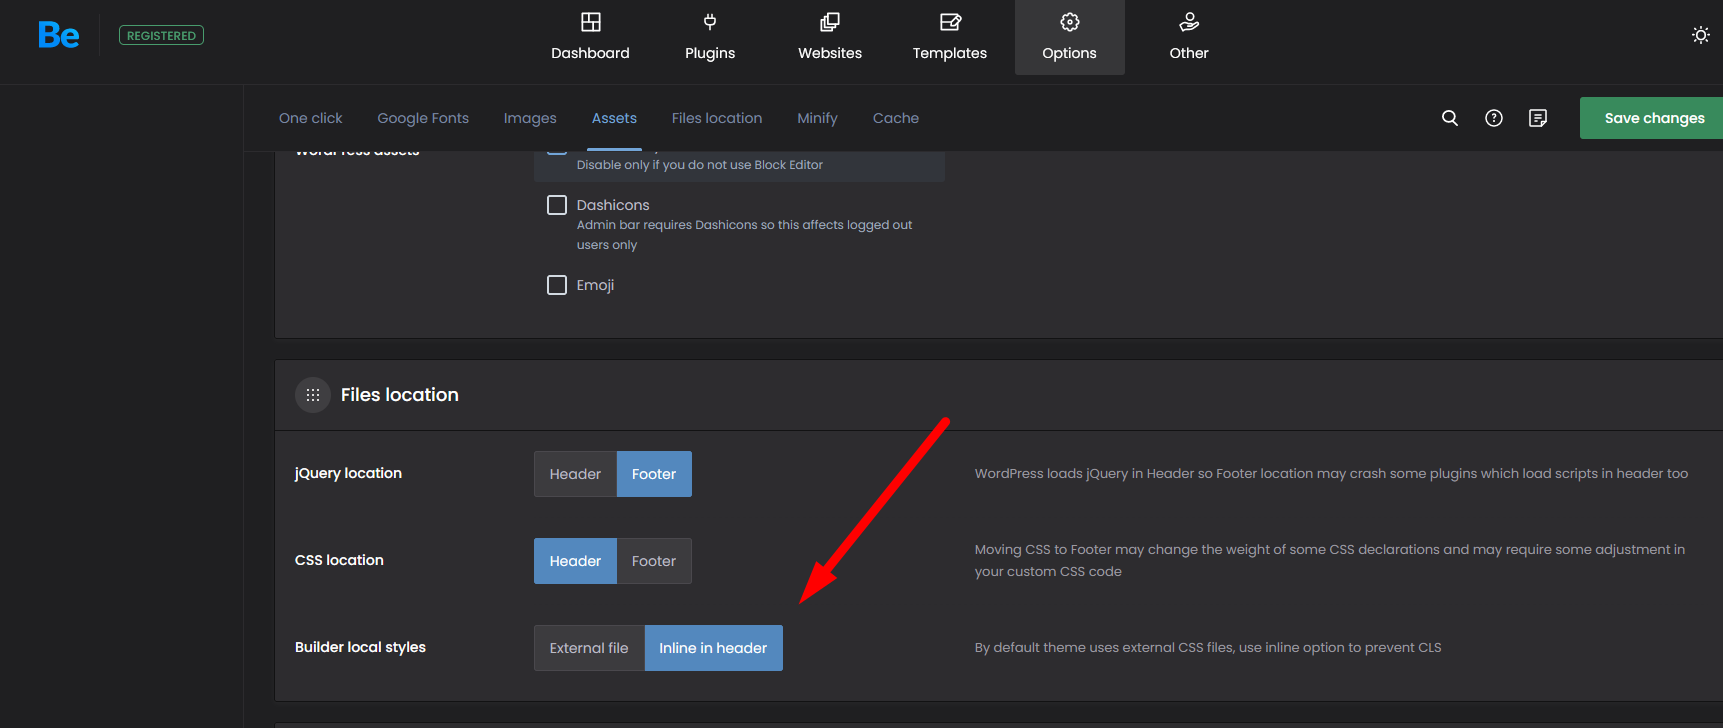
Task: Switch to the One click tab
Action: 310,118
